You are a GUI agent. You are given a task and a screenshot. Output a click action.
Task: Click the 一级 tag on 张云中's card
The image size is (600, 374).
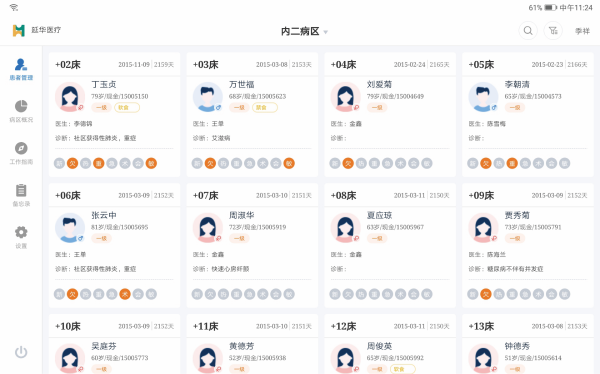(101, 238)
